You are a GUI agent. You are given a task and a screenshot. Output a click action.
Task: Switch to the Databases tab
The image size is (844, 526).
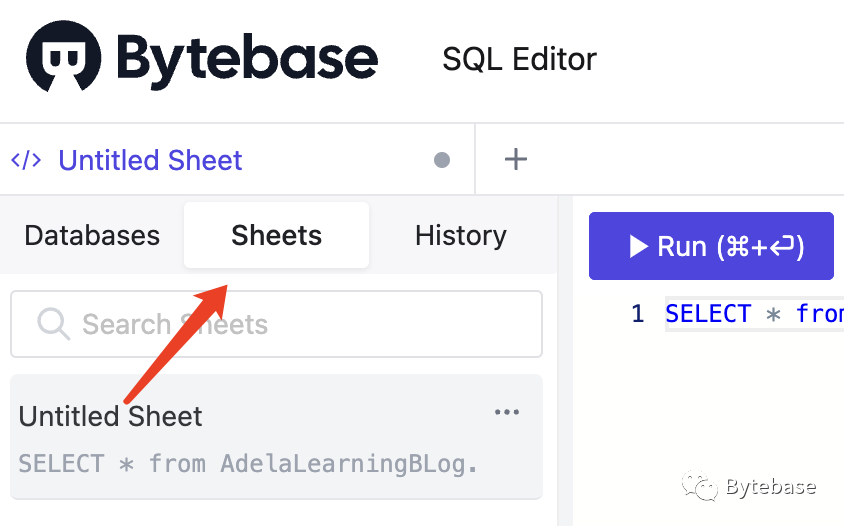tap(92, 236)
